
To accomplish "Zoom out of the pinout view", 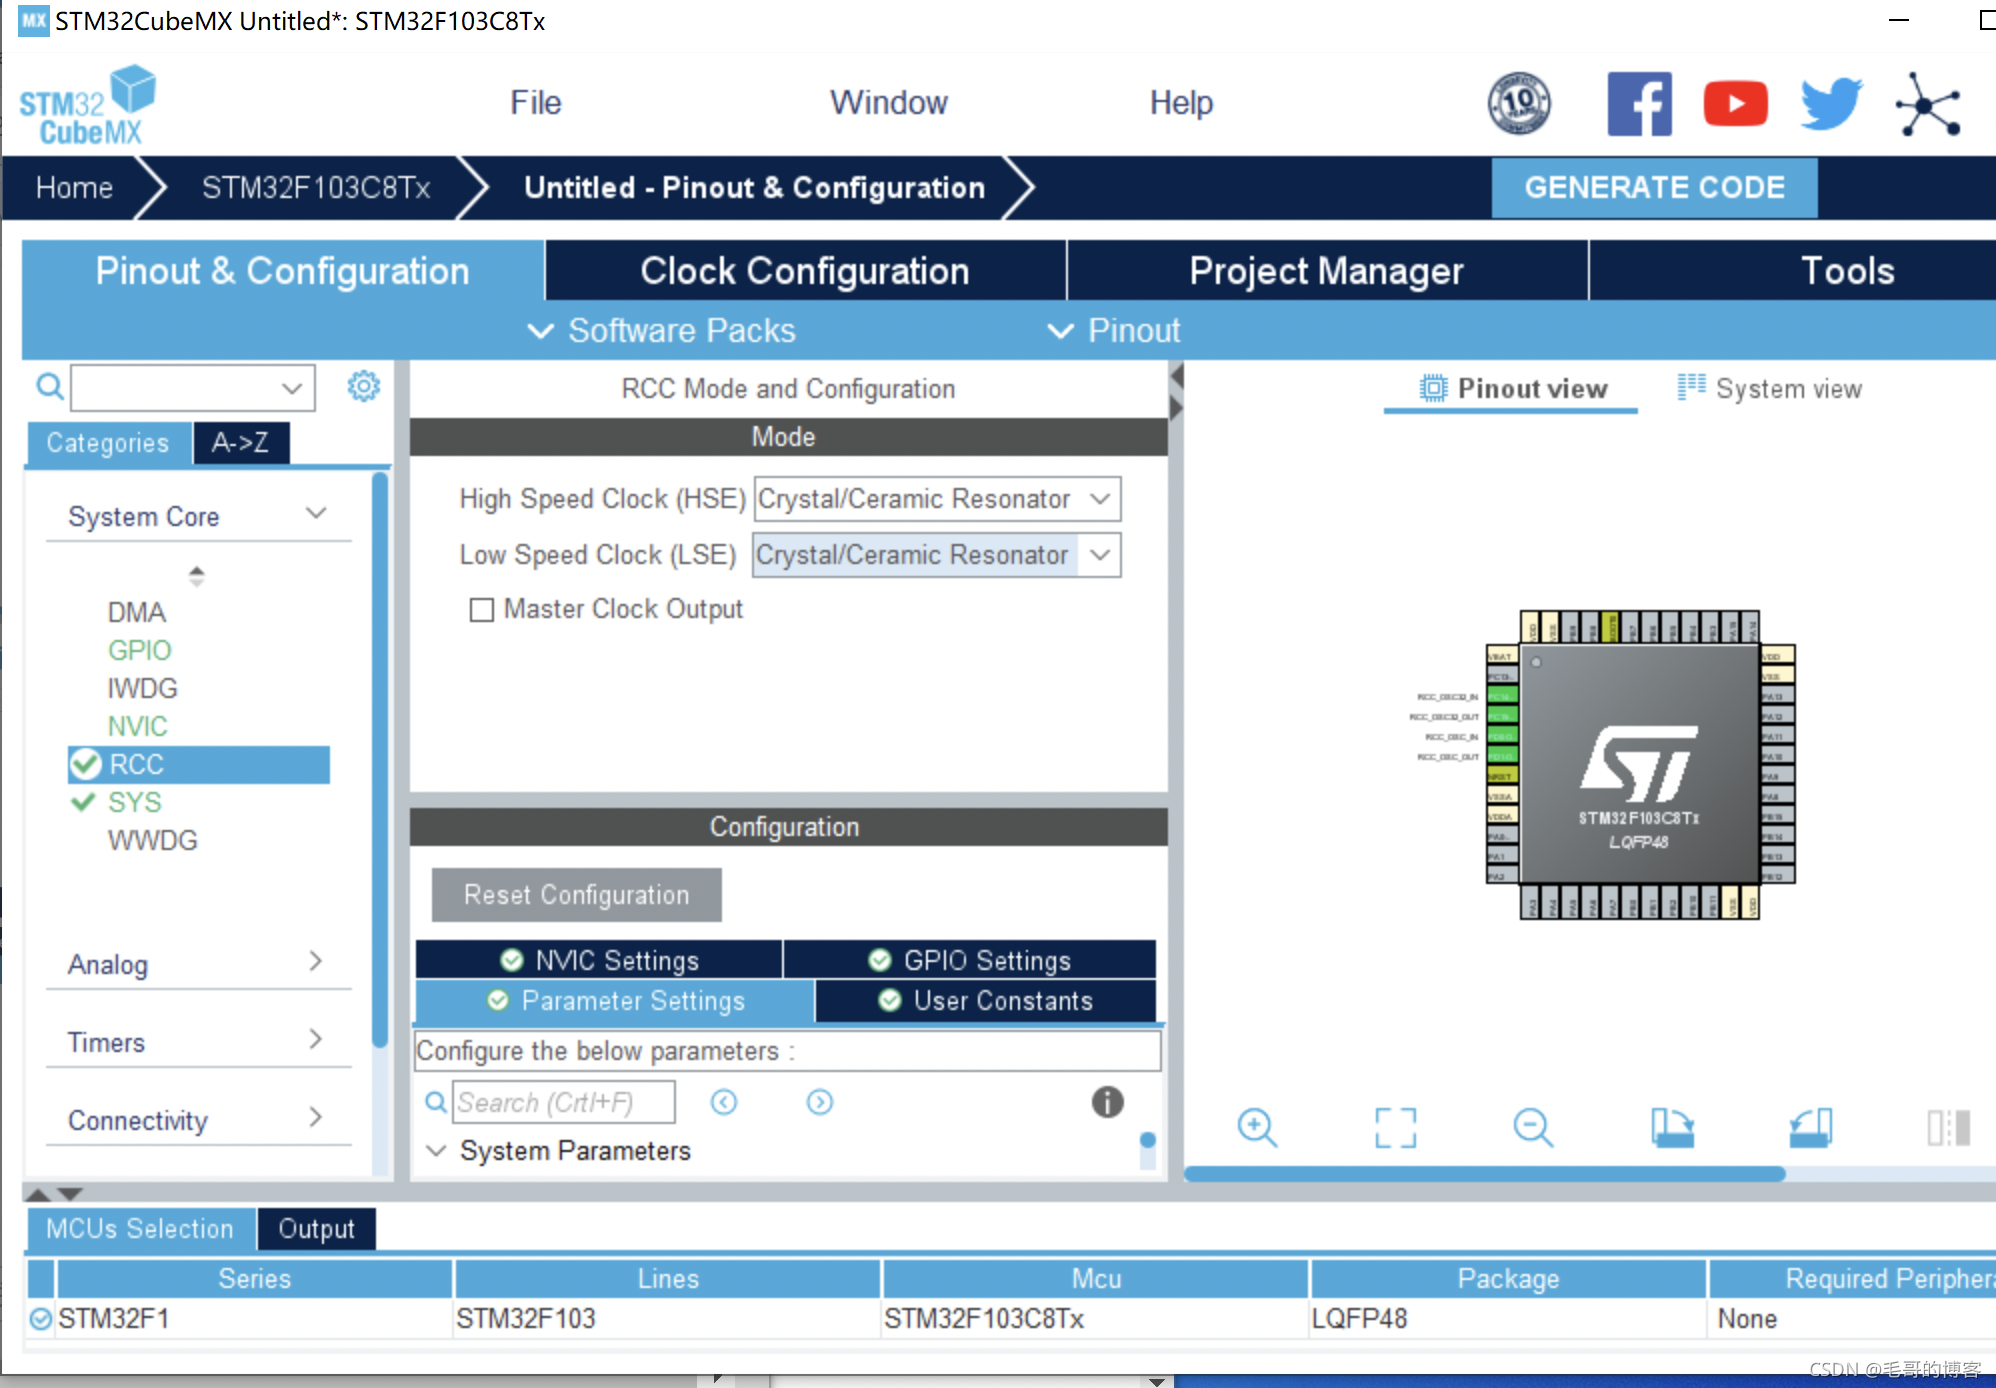I will pyautogui.click(x=1532, y=1127).
